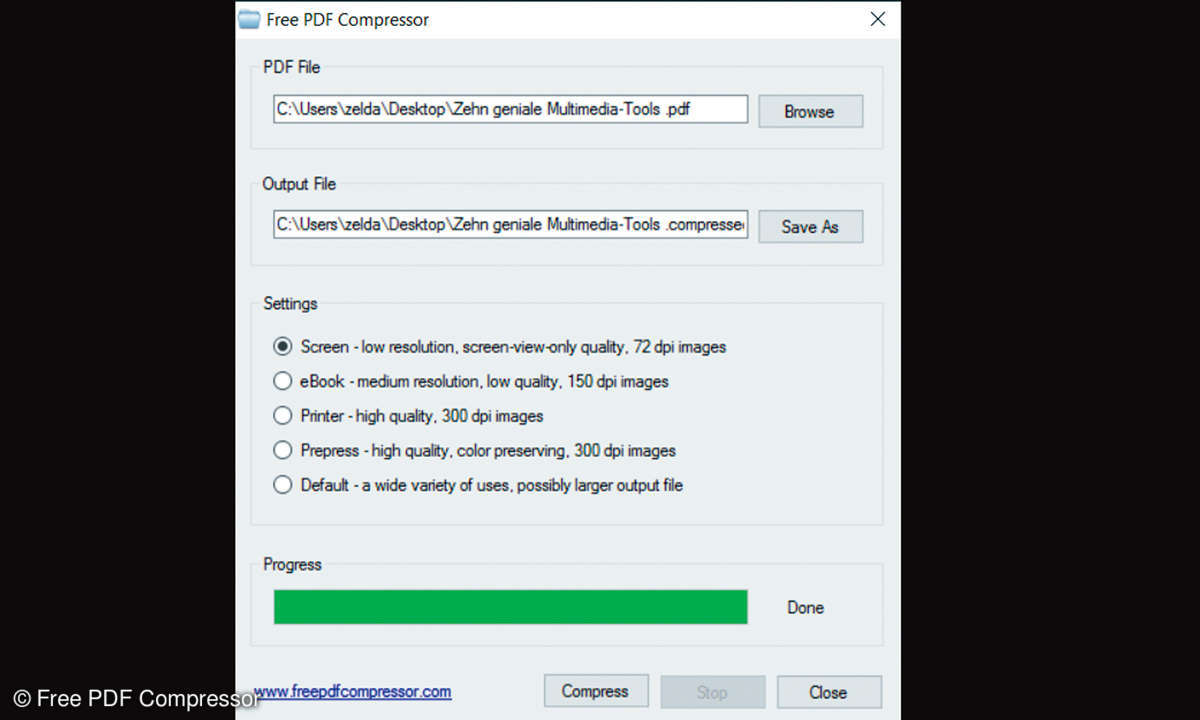Click into the PDF File path field
Screen dimensions: 1200x720
pyautogui.click(x=510, y=109)
